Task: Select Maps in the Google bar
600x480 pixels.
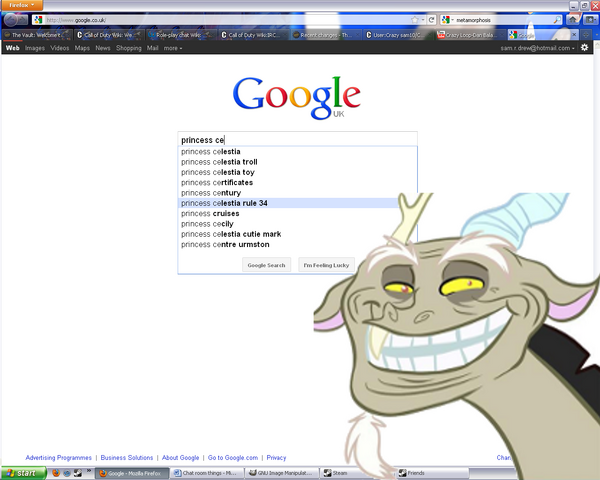Action: [82, 48]
